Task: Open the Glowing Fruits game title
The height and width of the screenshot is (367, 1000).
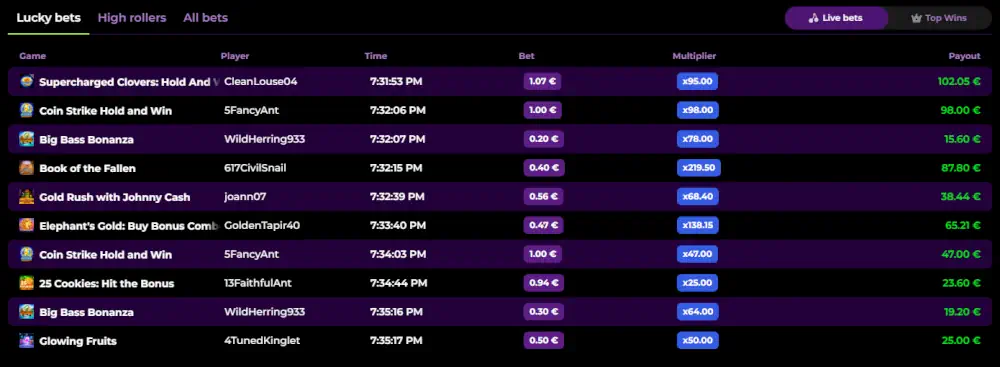Action: [x=78, y=341]
